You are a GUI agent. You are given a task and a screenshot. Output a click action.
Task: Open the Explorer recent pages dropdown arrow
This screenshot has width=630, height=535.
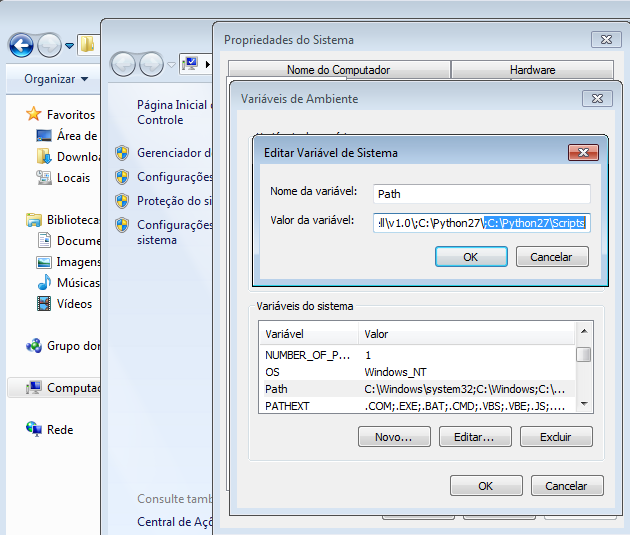point(69,46)
